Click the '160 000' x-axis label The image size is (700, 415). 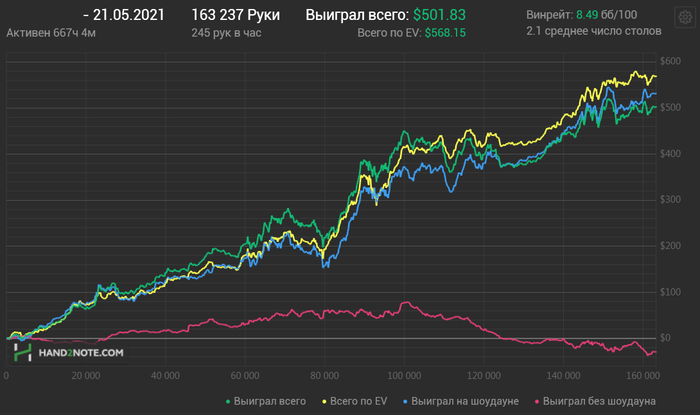click(643, 376)
